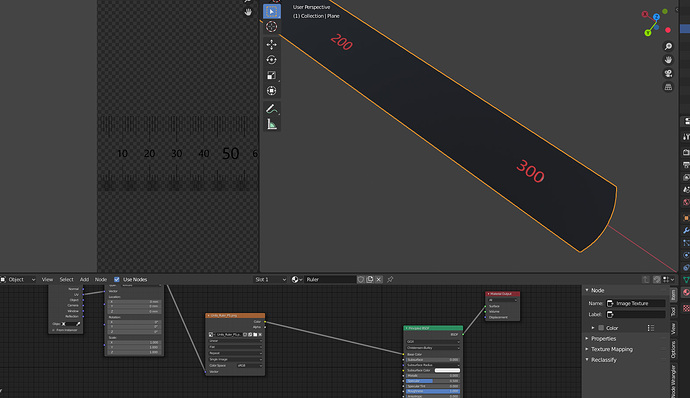Select the Select Box tool
Screen dimensions: 690x398
tap(272, 11)
